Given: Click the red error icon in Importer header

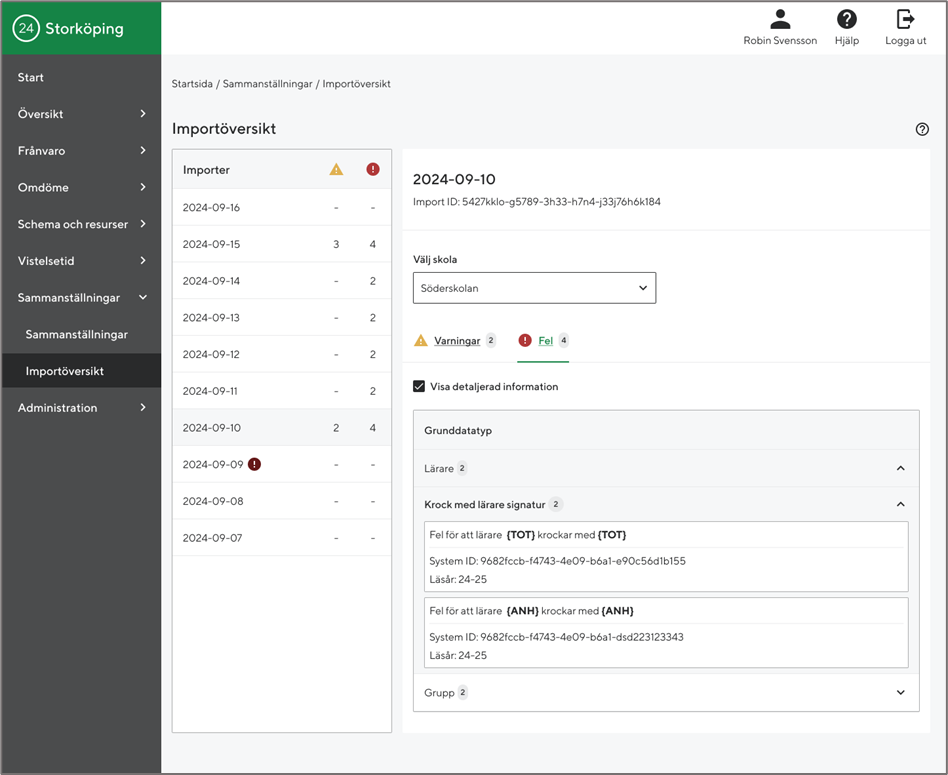Looking at the screenshot, I should point(373,170).
